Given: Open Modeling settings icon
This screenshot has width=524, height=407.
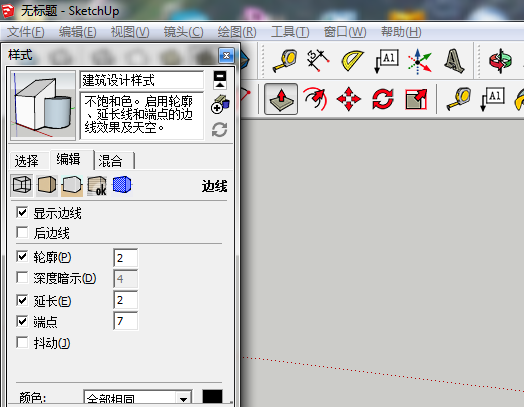Looking at the screenshot, I should coord(122,185).
